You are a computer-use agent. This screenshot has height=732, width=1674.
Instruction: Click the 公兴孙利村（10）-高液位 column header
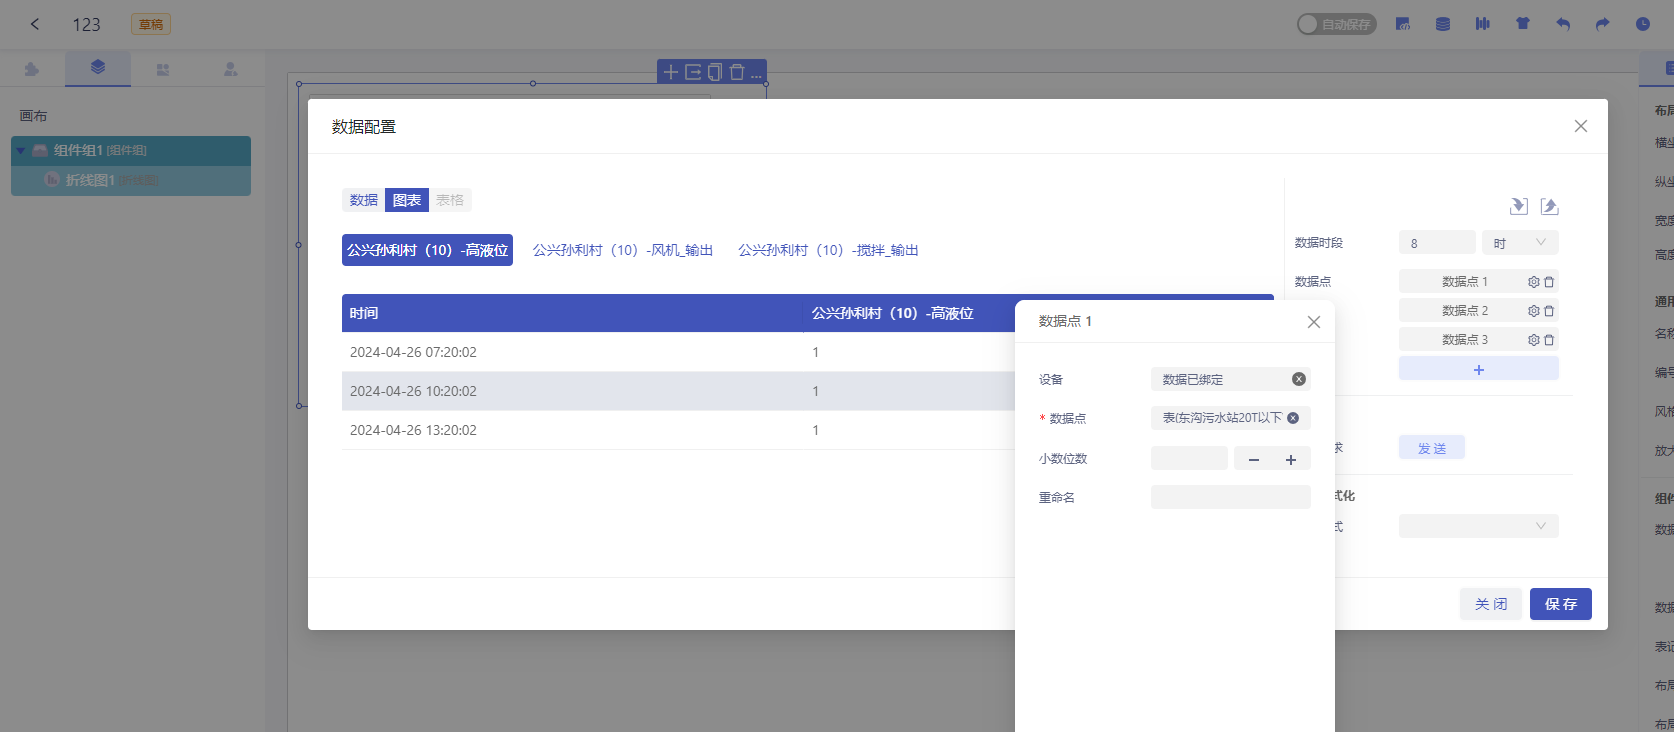coord(892,313)
